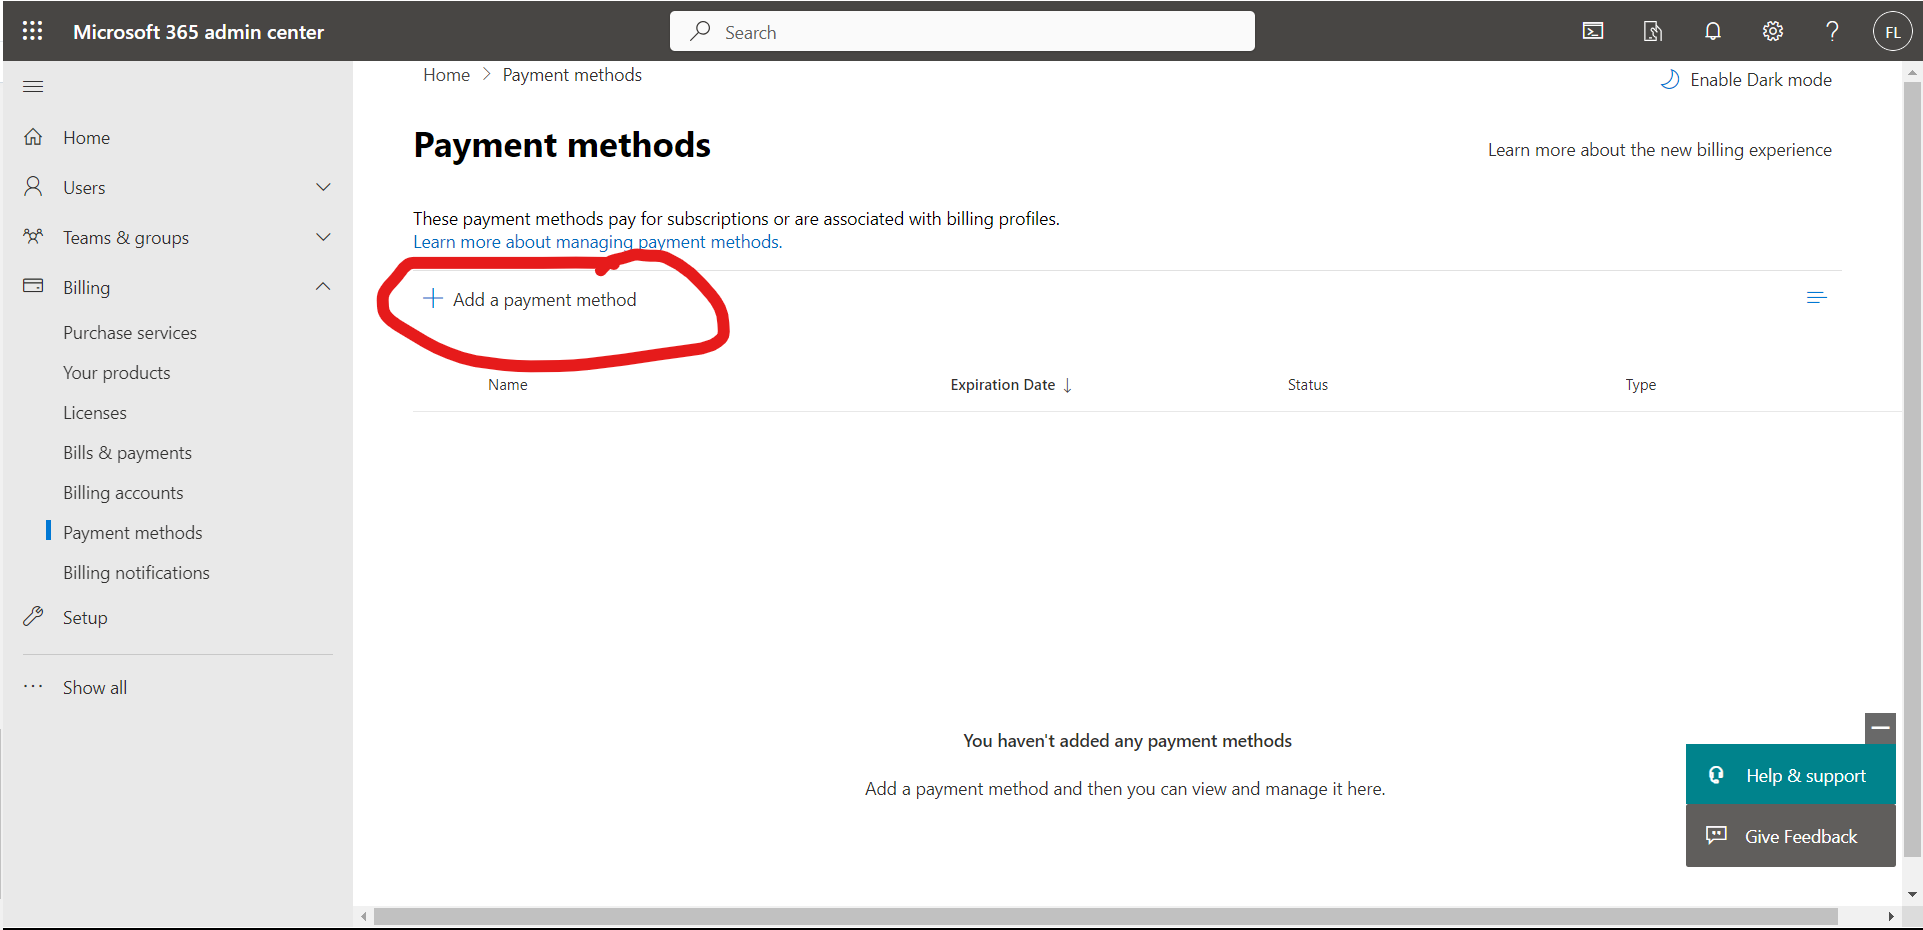Open Billing notifications in the sidebar

(136, 573)
